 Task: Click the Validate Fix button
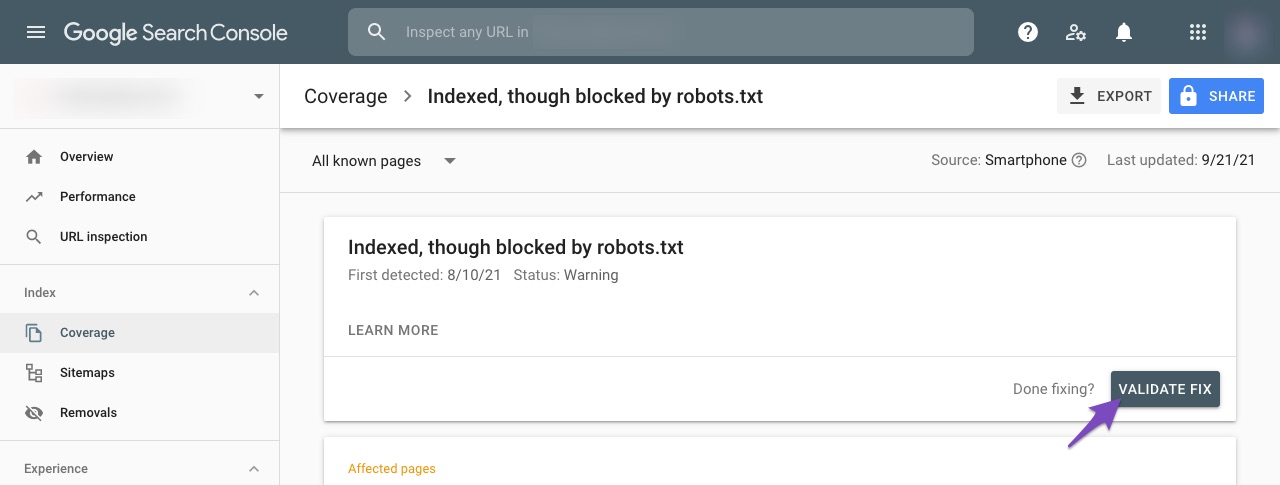pyautogui.click(x=1165, y=389)
